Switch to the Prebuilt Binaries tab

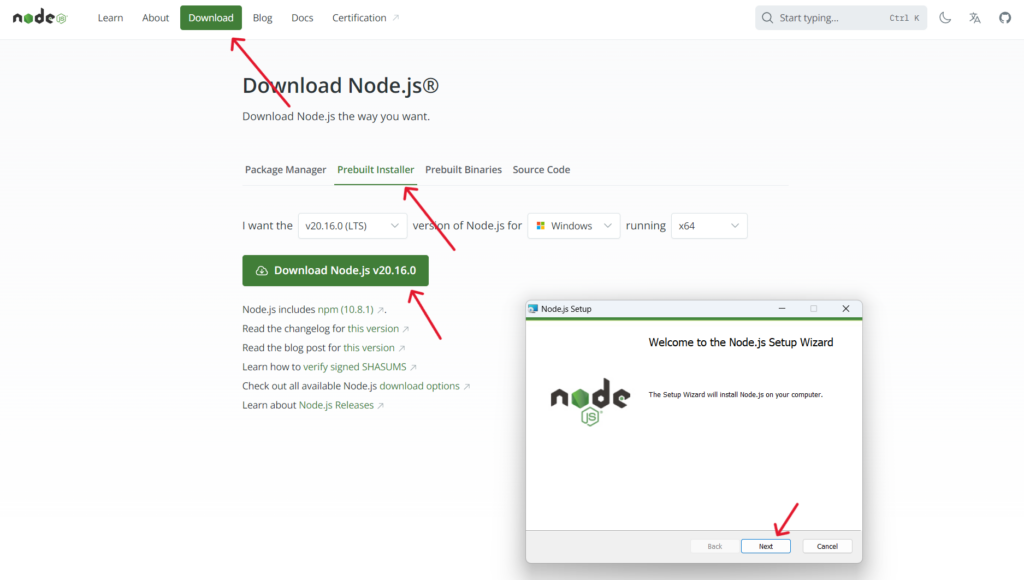pos(464,169)
